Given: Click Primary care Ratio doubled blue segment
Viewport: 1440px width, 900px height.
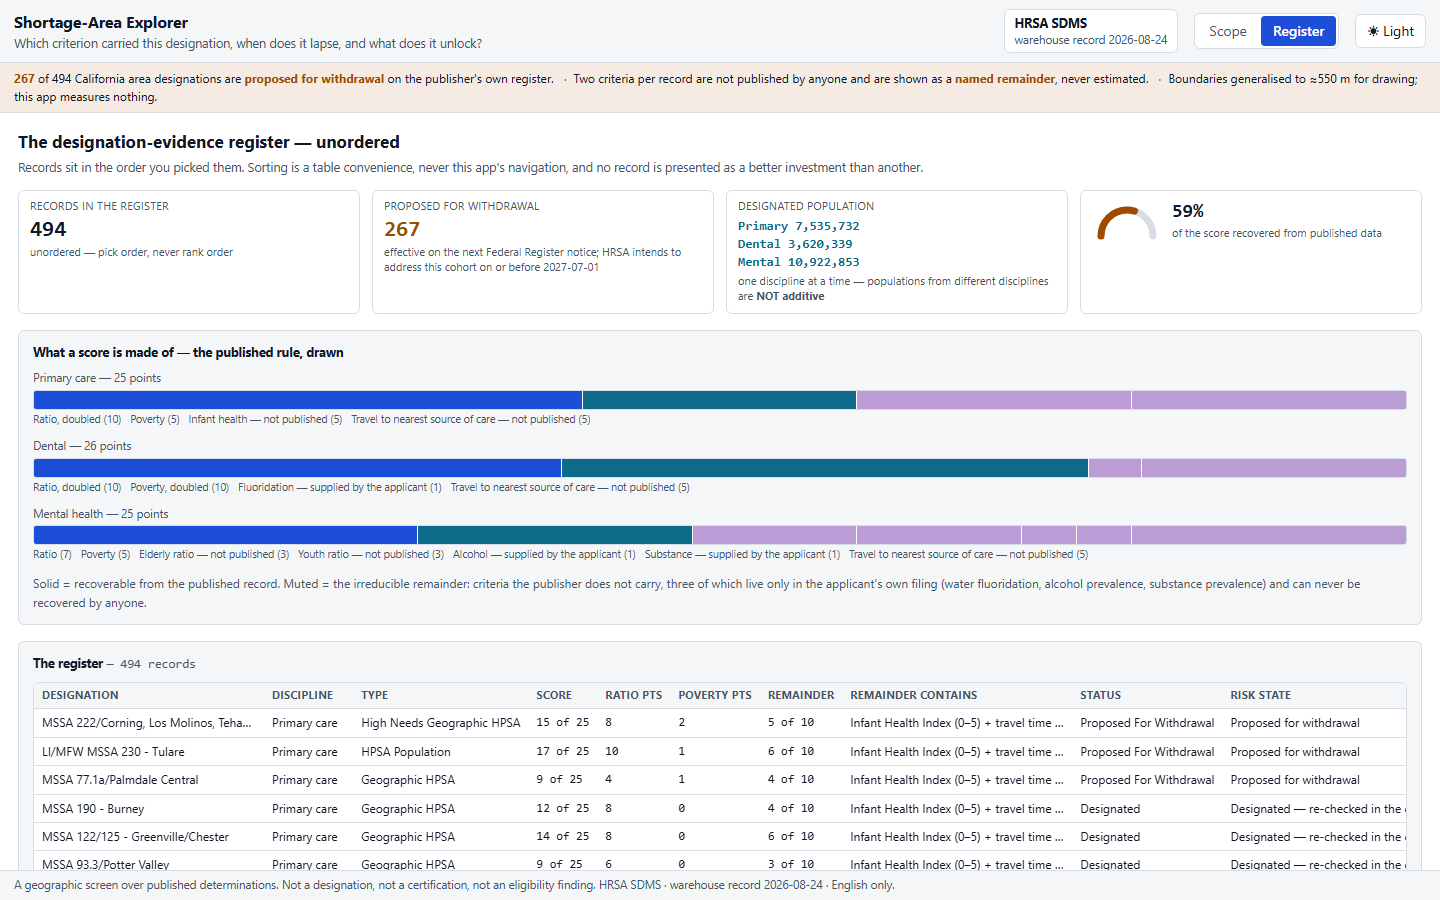Looking at the screenshot, I should coord(308,400).
